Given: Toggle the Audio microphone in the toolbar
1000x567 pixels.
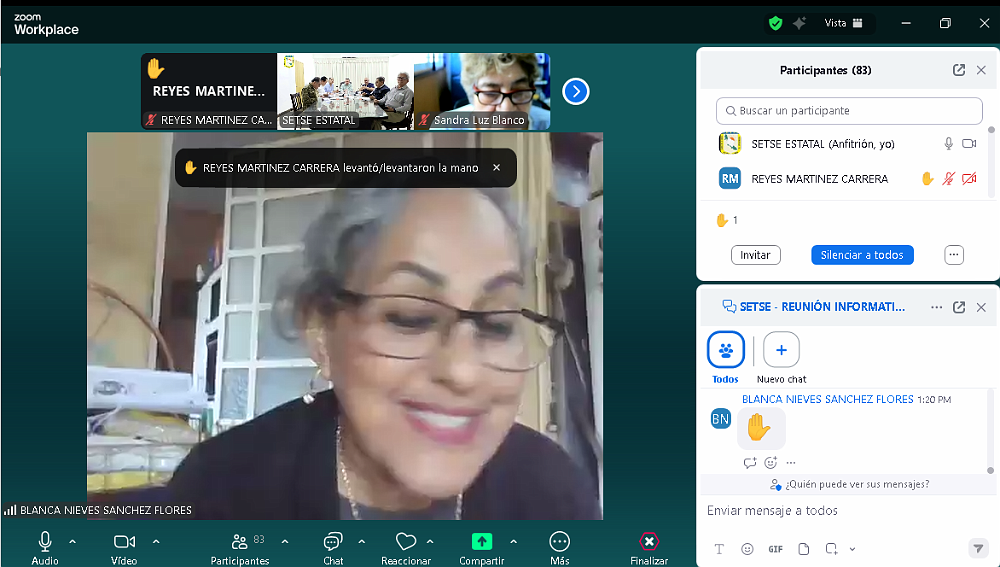Looking at the screenshot, I should click(x=45, y=542).
